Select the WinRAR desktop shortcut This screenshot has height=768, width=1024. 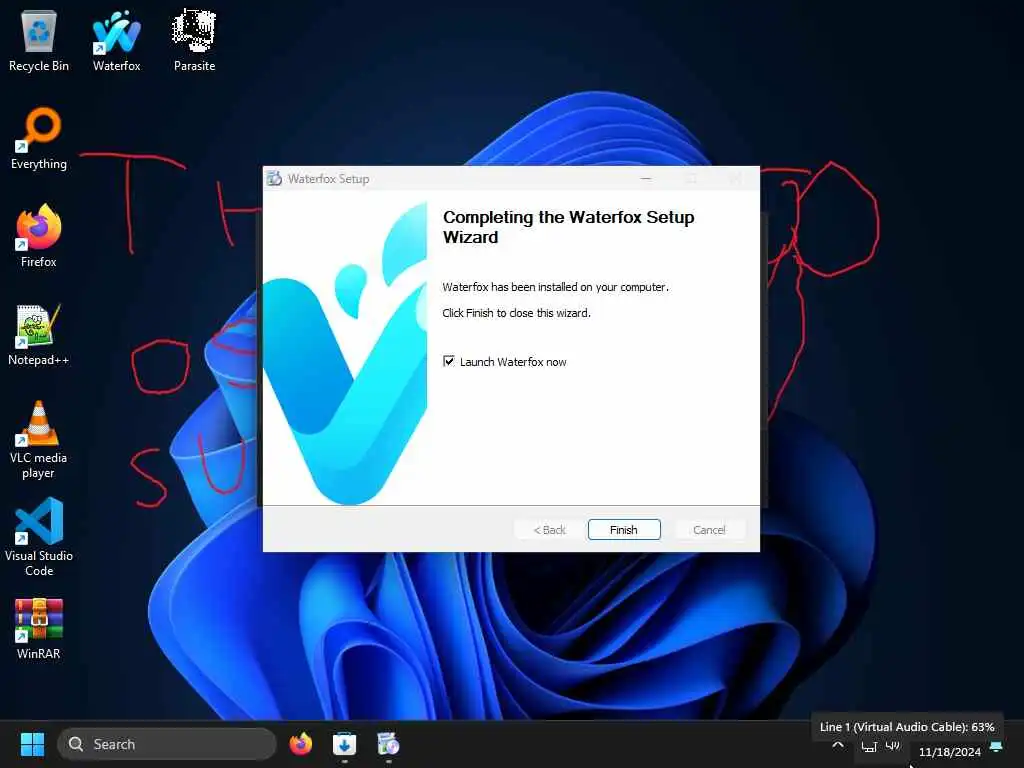(x=39, y=628)
